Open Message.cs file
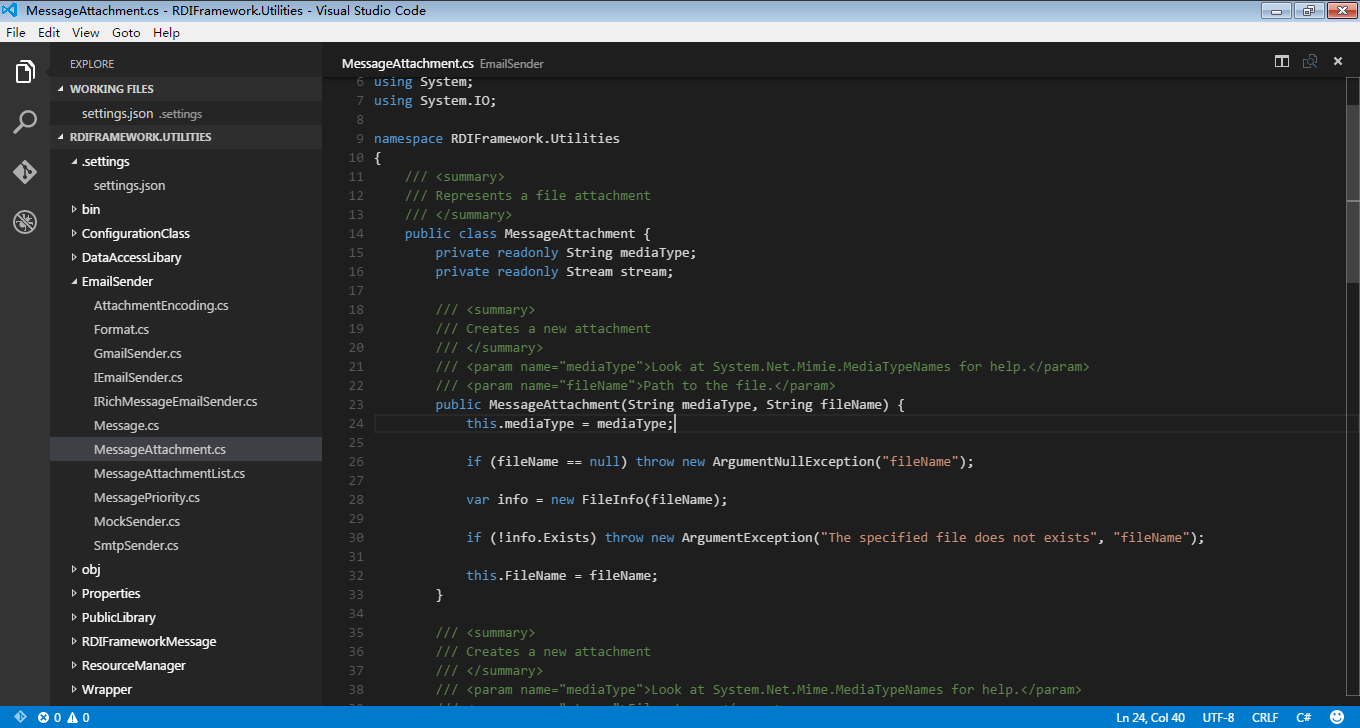Screen dimensions: 1360x728 [186, 425]
